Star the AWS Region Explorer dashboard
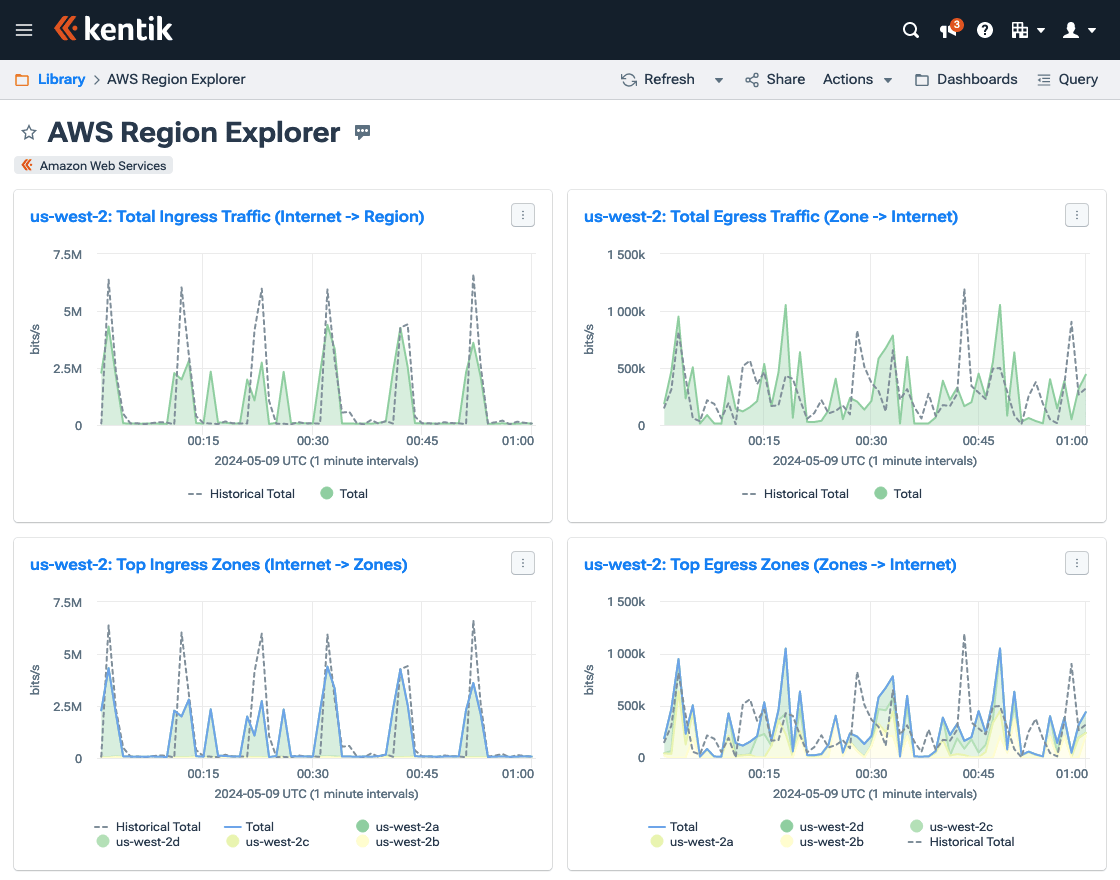 [28, 131]
